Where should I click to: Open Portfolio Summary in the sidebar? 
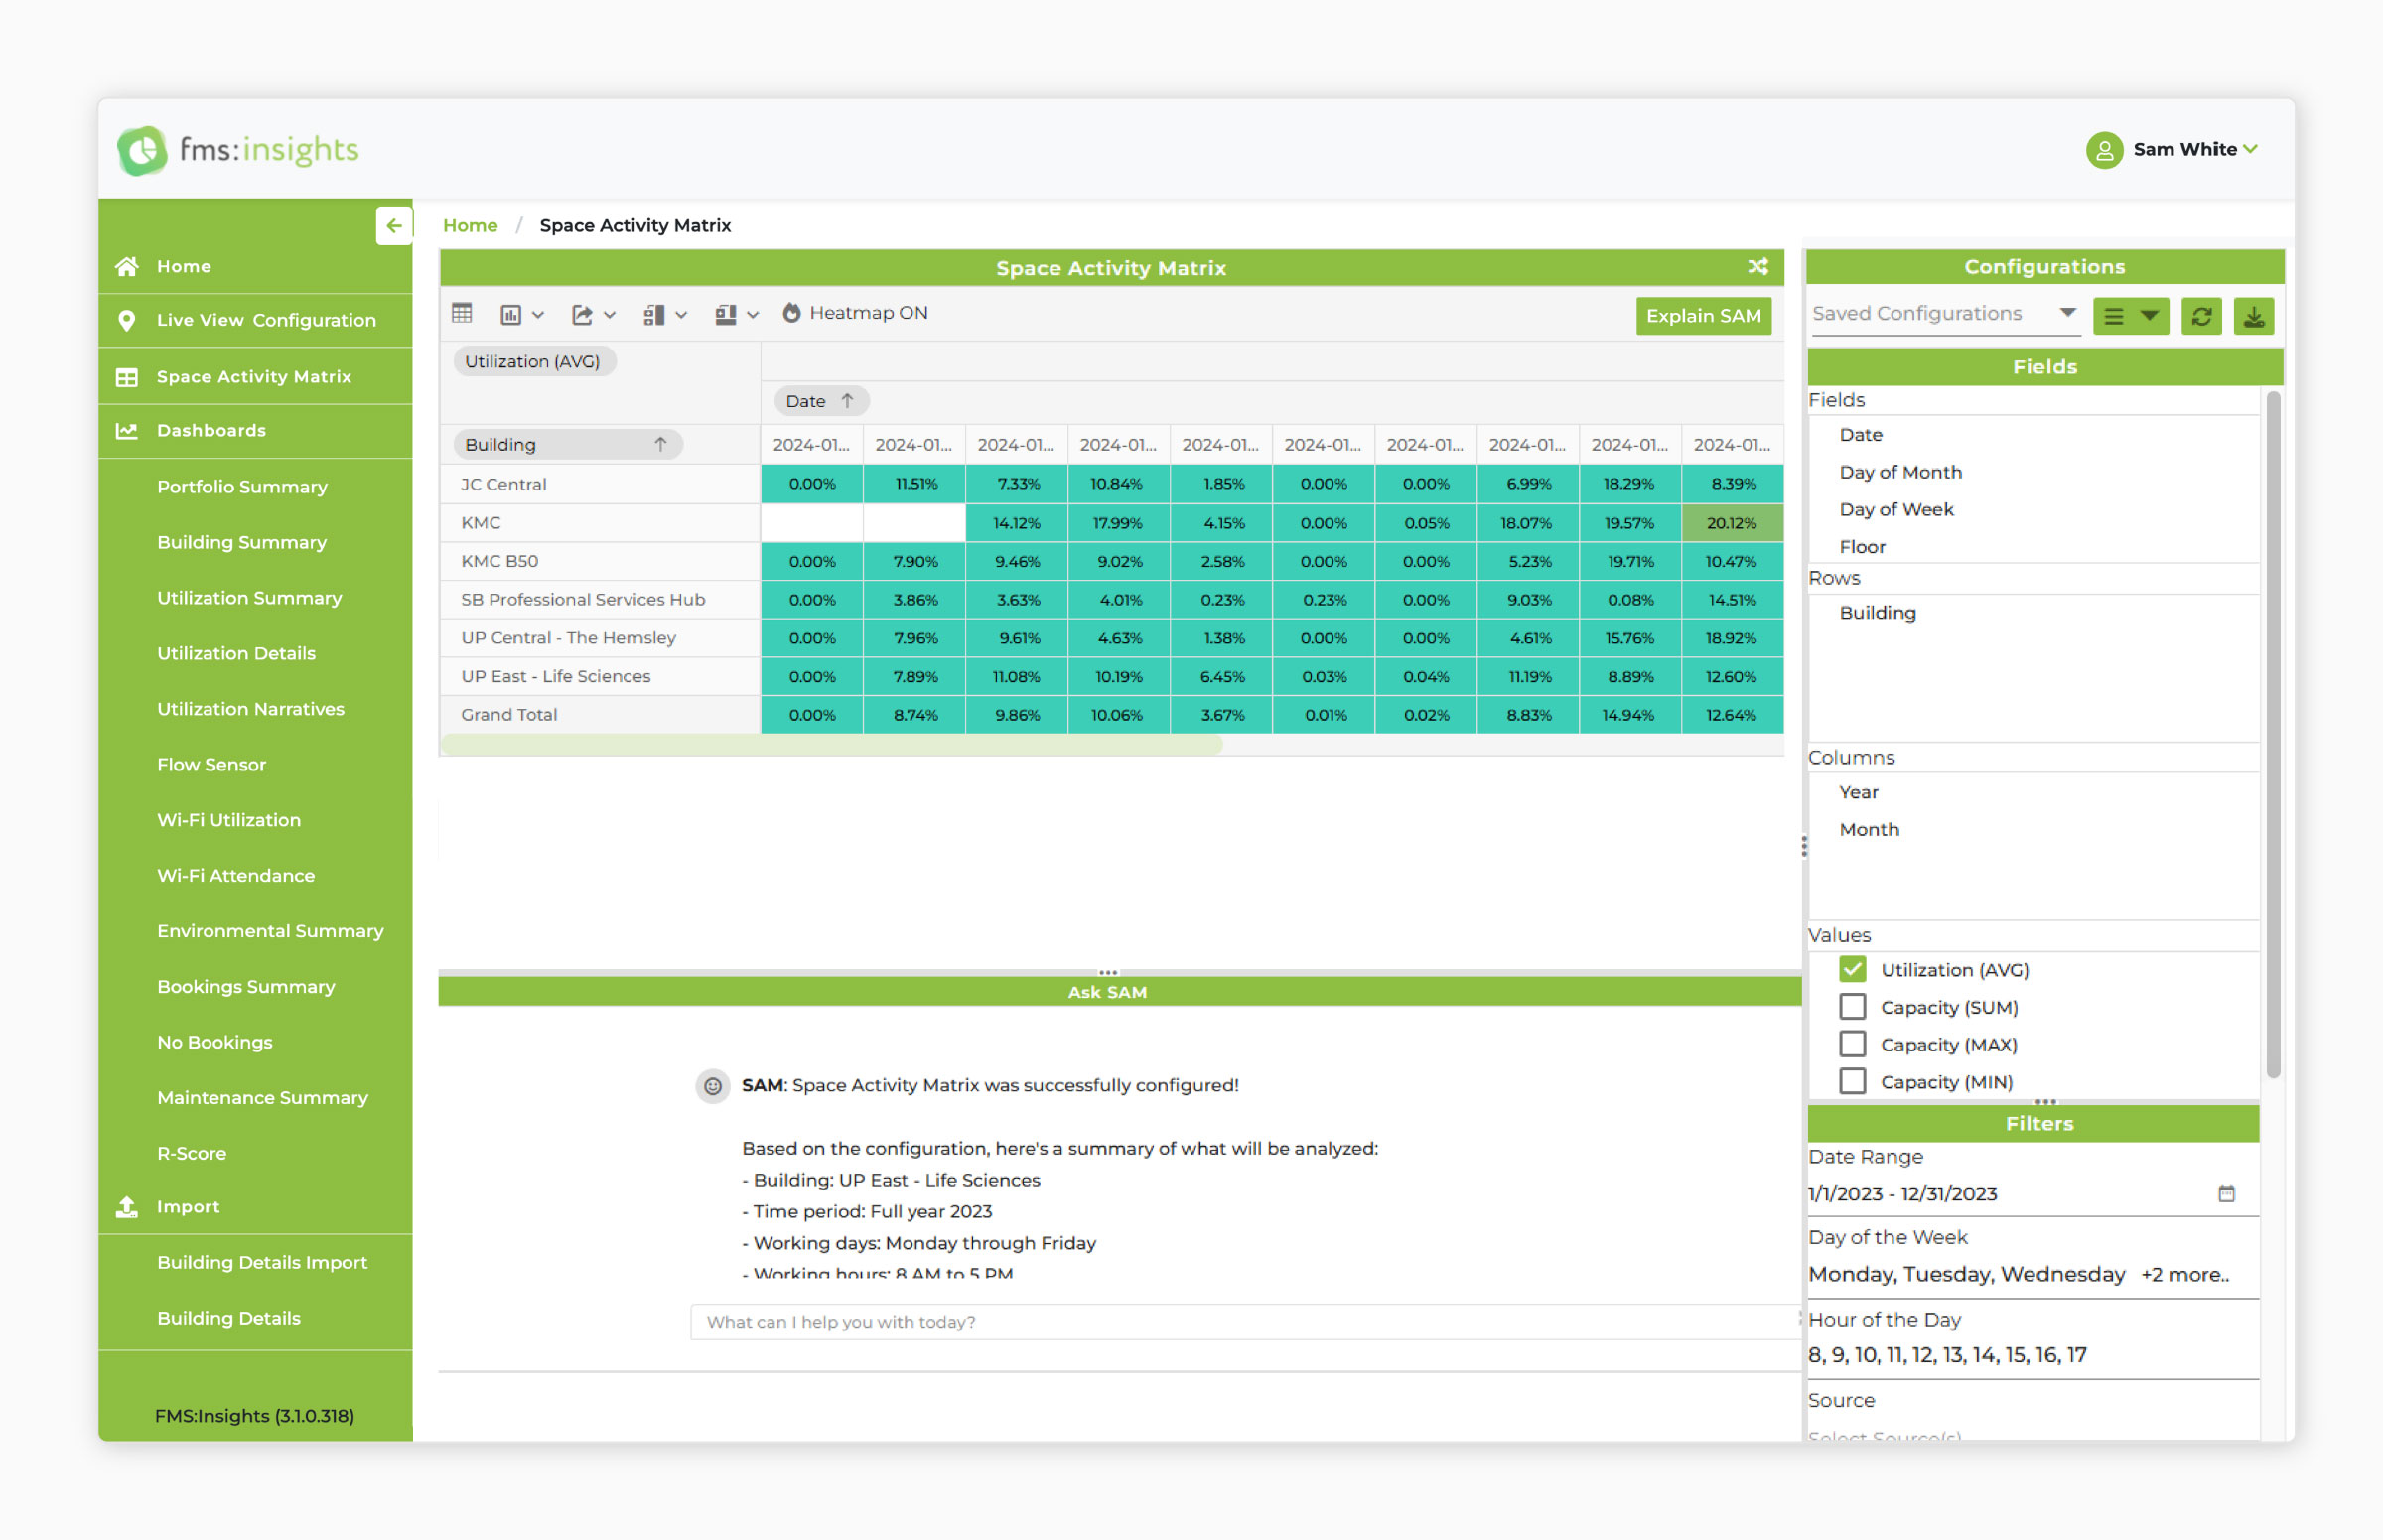pos(242,487)
